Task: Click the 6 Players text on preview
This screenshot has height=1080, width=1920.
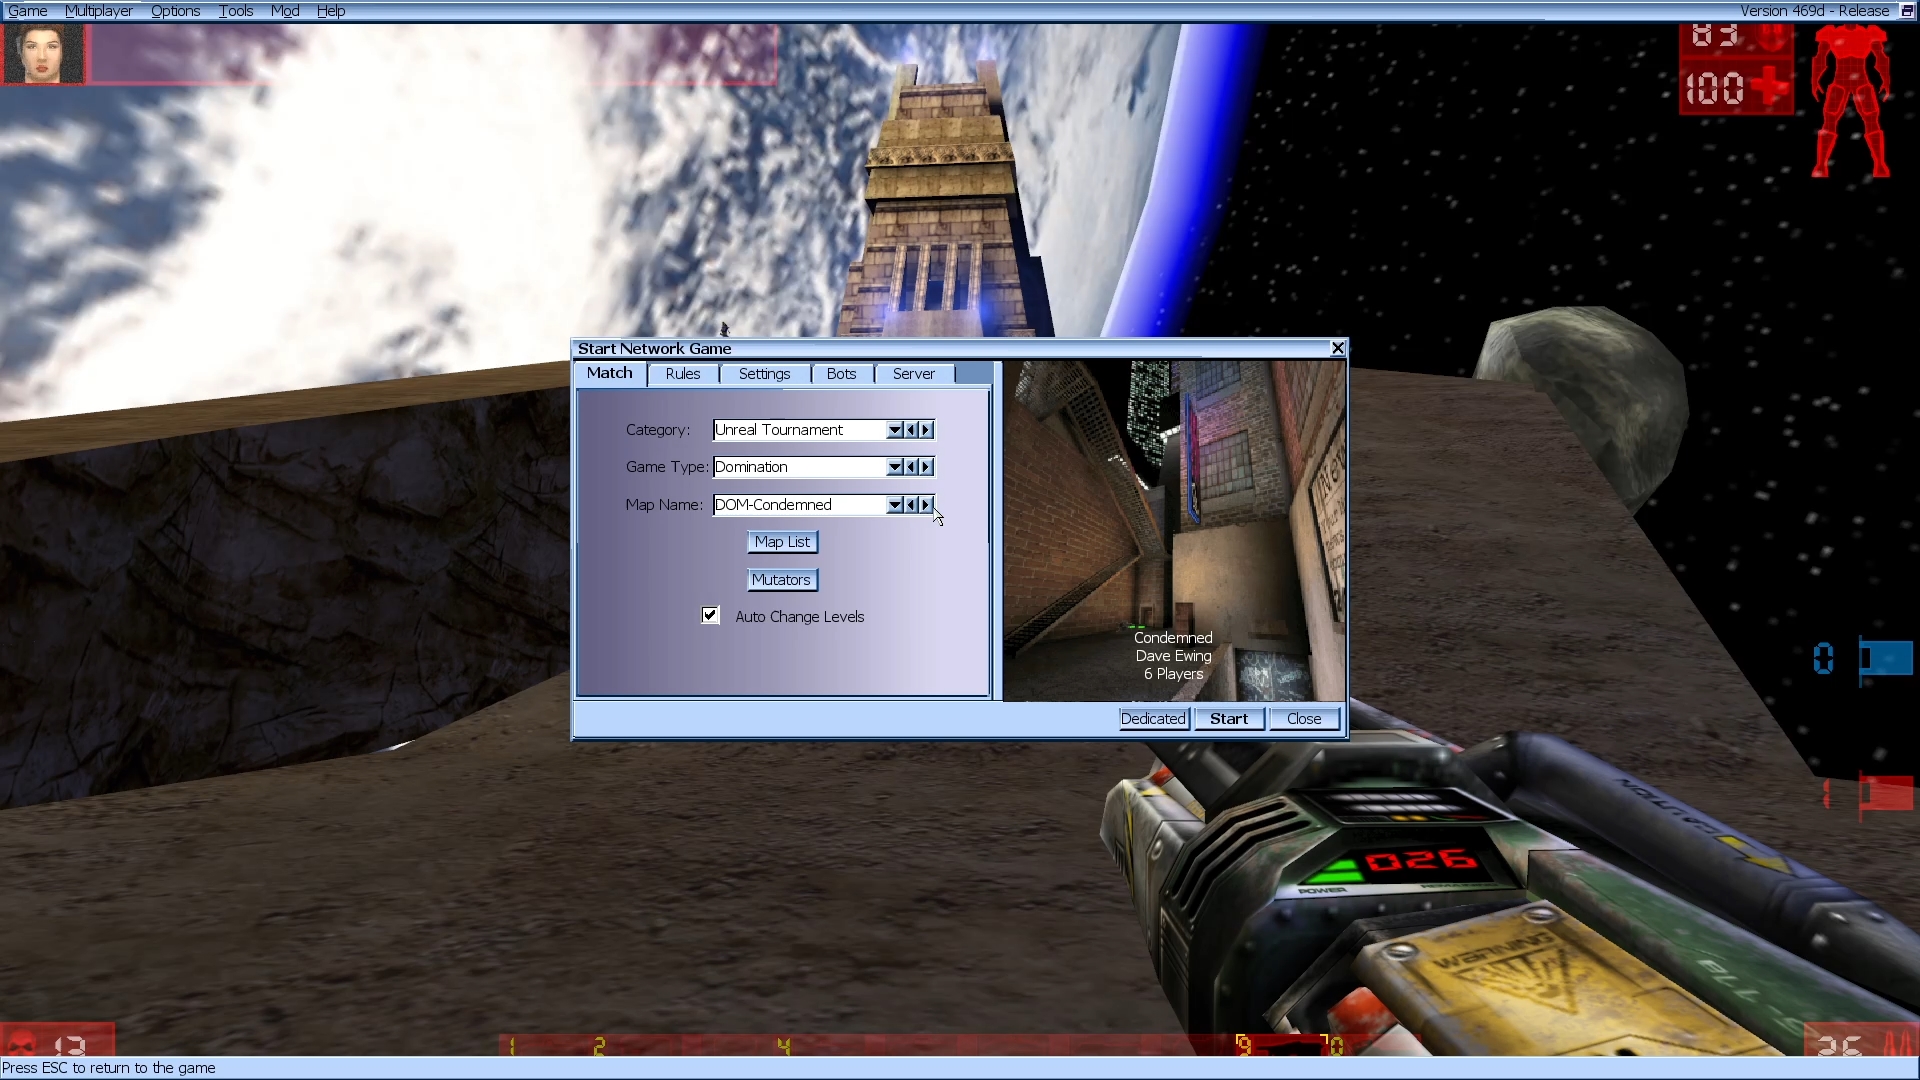Action: [1173, 674]
